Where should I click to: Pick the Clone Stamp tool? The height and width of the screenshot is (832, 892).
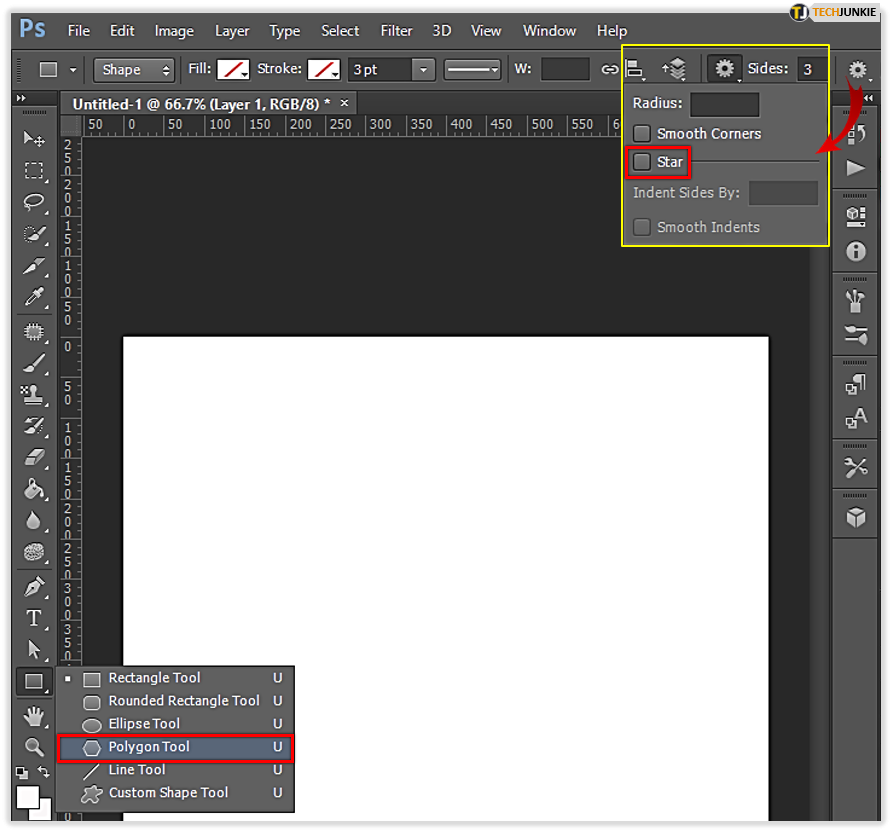click(34, 394)
